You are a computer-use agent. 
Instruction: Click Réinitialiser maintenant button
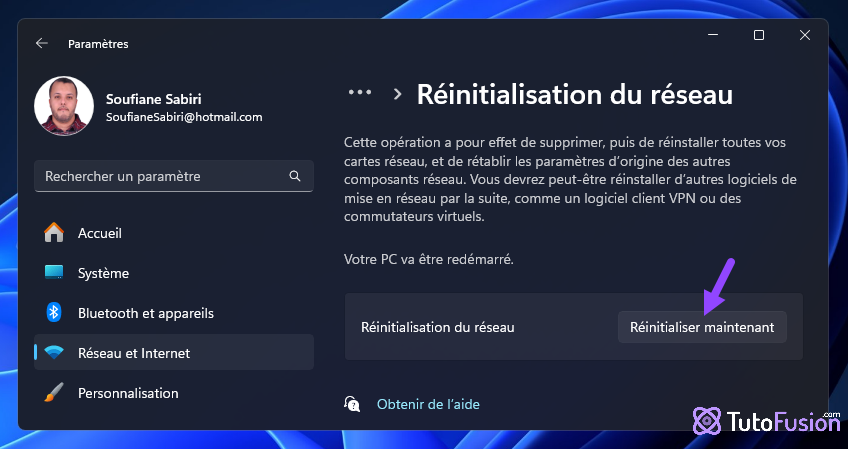click(x=702, y=327)
